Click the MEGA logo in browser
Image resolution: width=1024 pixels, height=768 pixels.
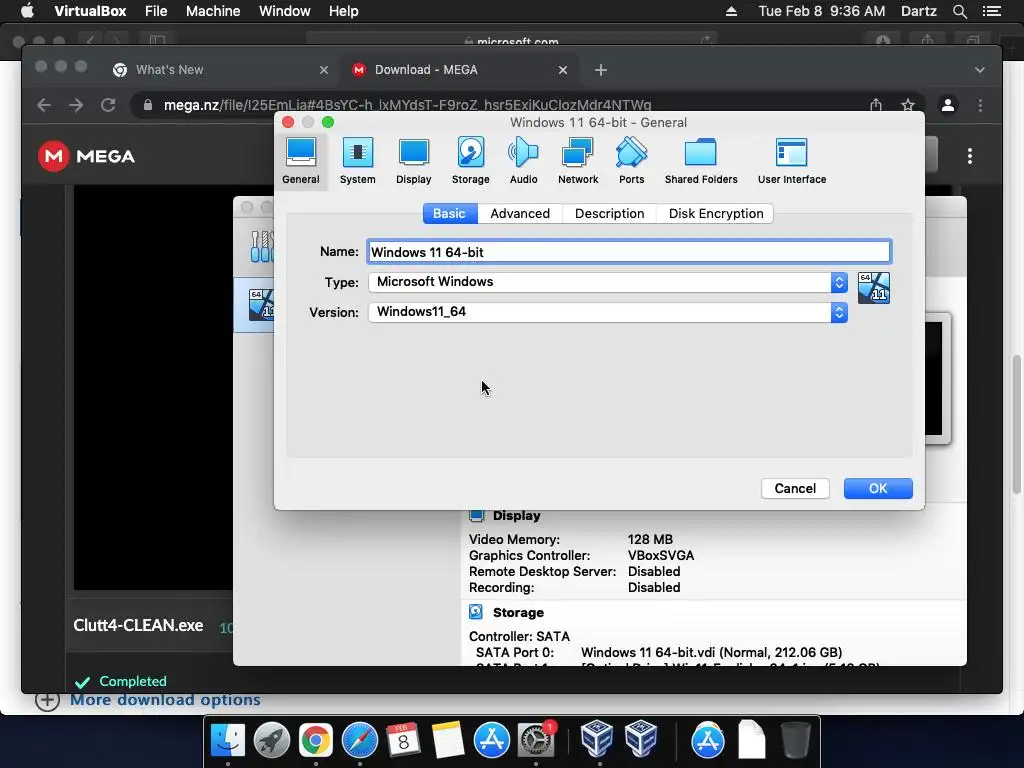click(86, 156)
